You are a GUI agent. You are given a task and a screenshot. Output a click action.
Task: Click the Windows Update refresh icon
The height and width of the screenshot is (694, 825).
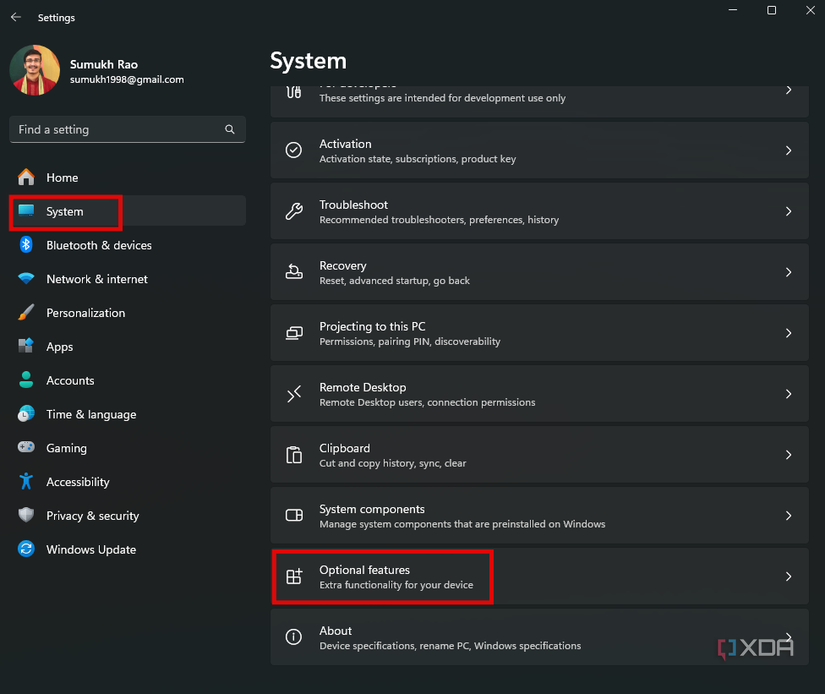point(26,549)
